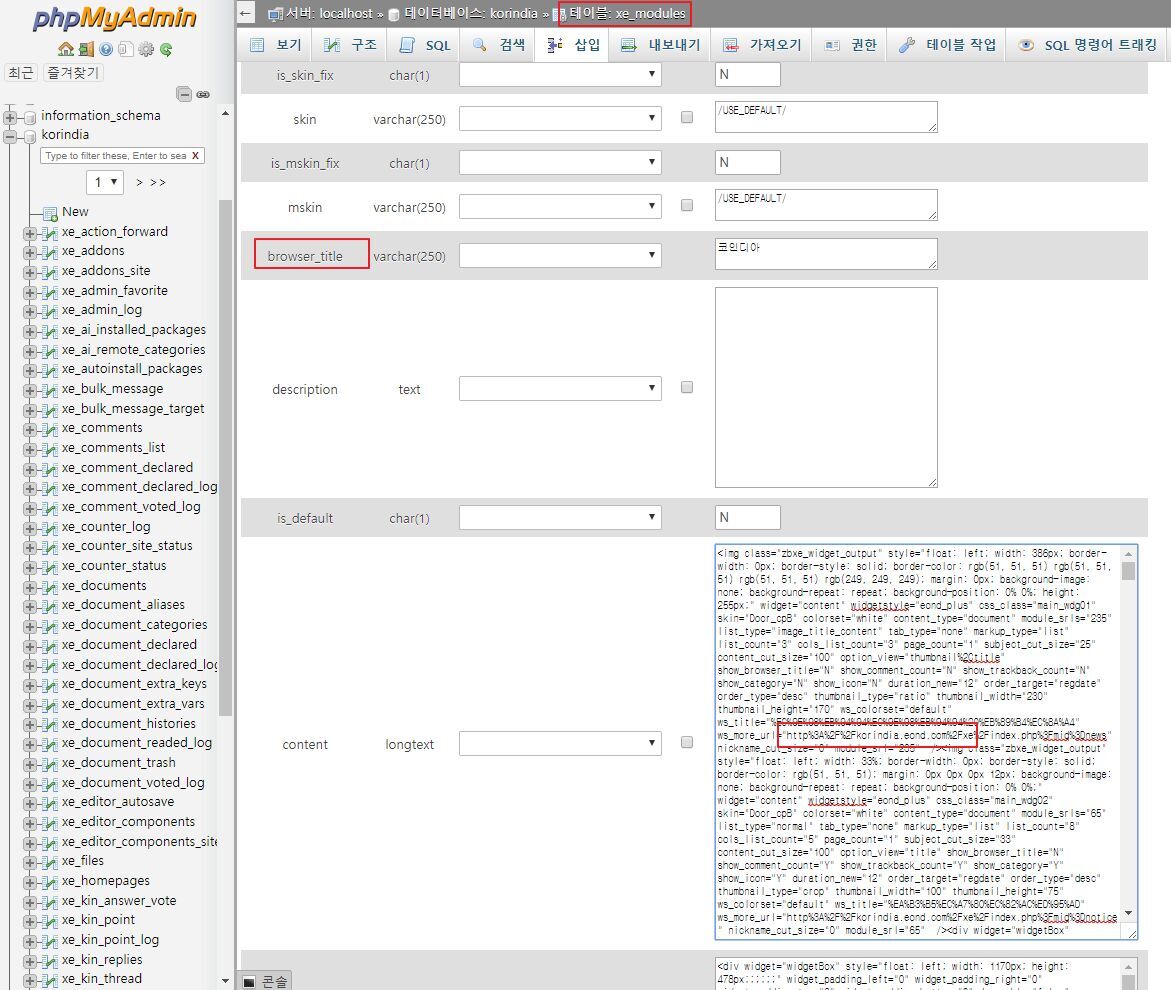Tick the Null checkbox in the skin row
1171x990 pixels.
point(687,117)
